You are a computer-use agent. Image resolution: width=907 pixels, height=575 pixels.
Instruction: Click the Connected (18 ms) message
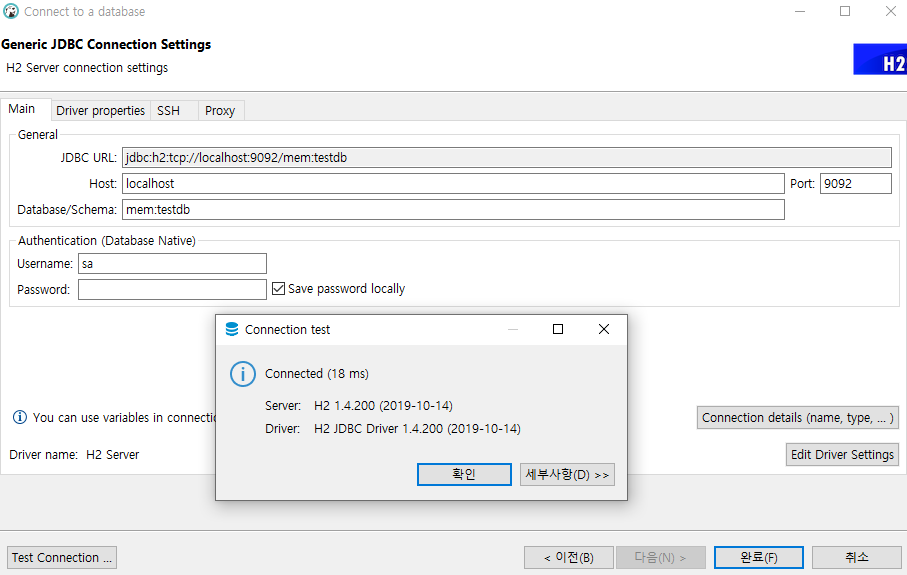(x=316, y=374)
